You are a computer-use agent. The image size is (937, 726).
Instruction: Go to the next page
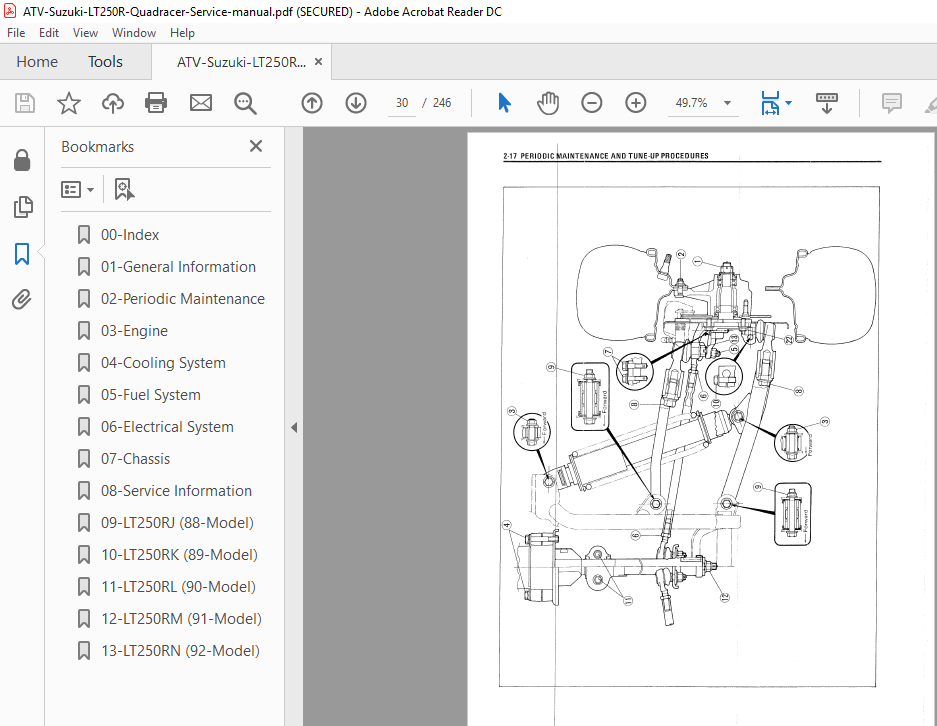(x=356, y=103)
